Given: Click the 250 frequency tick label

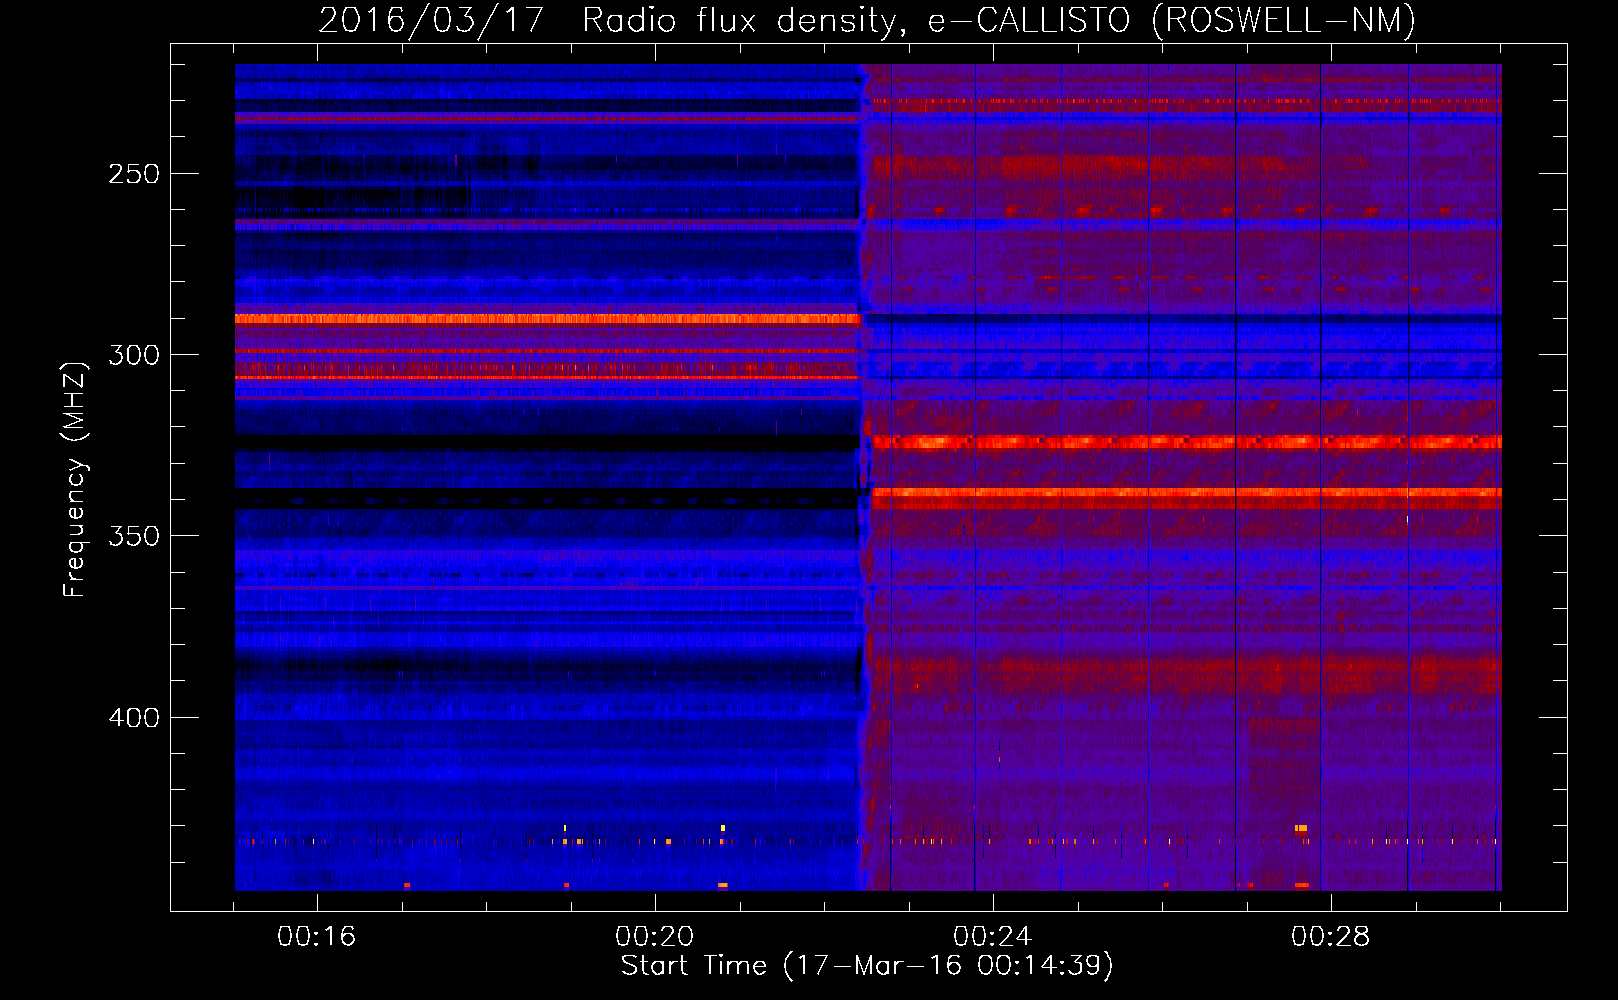Looking at the screenshot, I should [134, 174].
